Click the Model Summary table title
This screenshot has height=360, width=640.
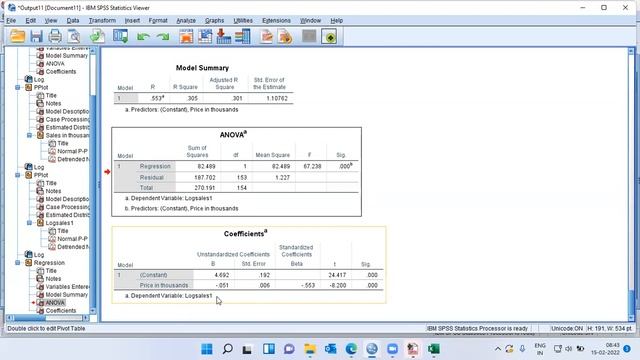tap(202, 68)
